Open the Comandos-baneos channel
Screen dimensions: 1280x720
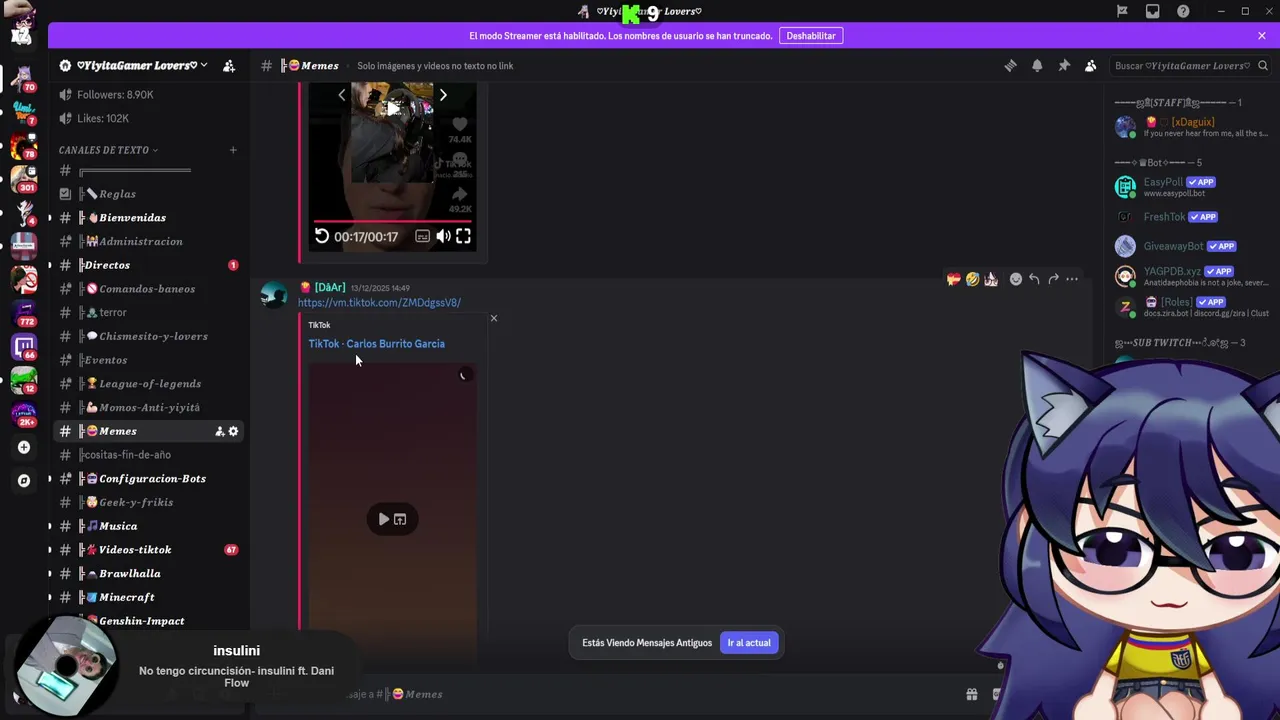[147, 289]
